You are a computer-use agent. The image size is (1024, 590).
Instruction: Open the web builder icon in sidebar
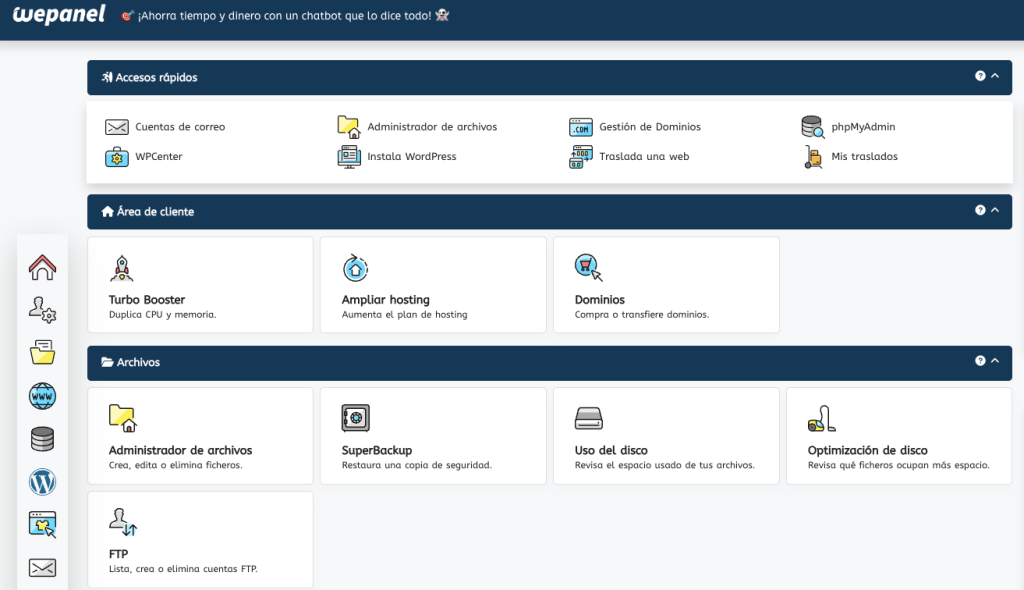click(x=42, y=525)
